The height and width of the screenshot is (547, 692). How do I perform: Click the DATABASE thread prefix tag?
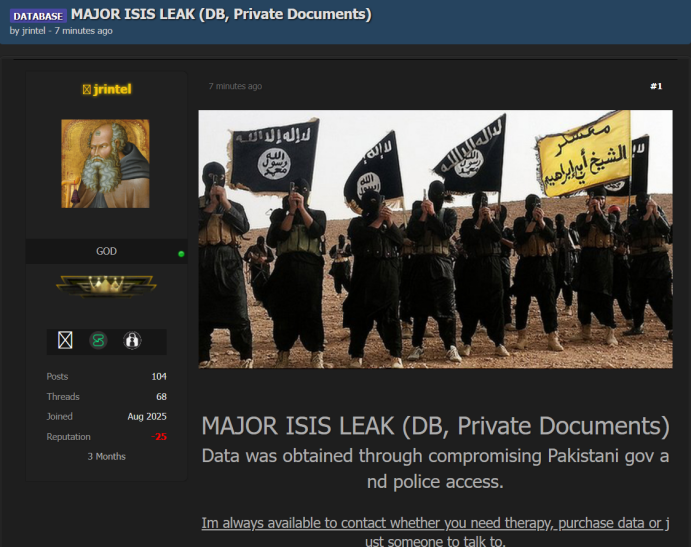tap(38, 16)
